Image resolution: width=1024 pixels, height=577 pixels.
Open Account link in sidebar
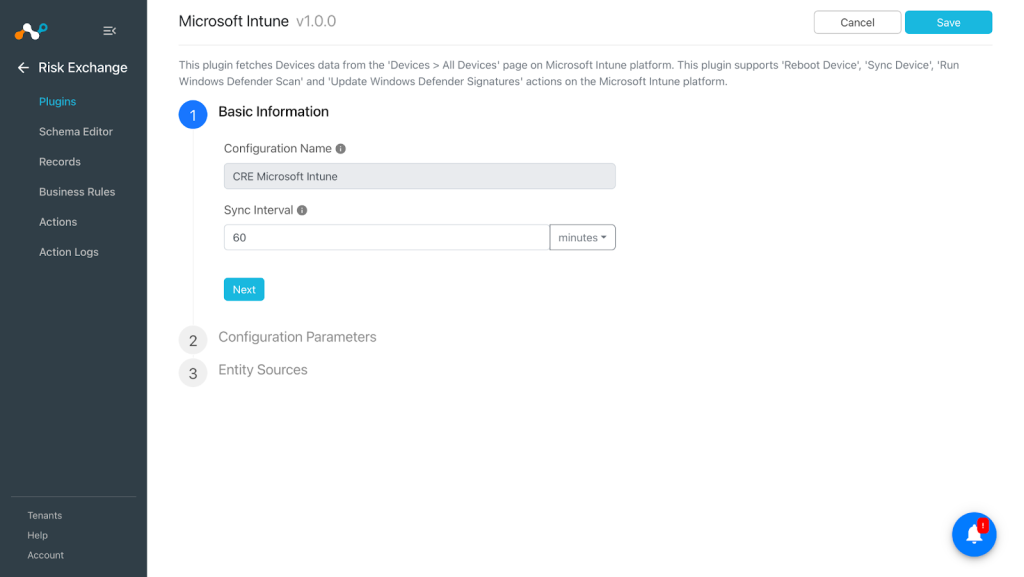(46, 555)
